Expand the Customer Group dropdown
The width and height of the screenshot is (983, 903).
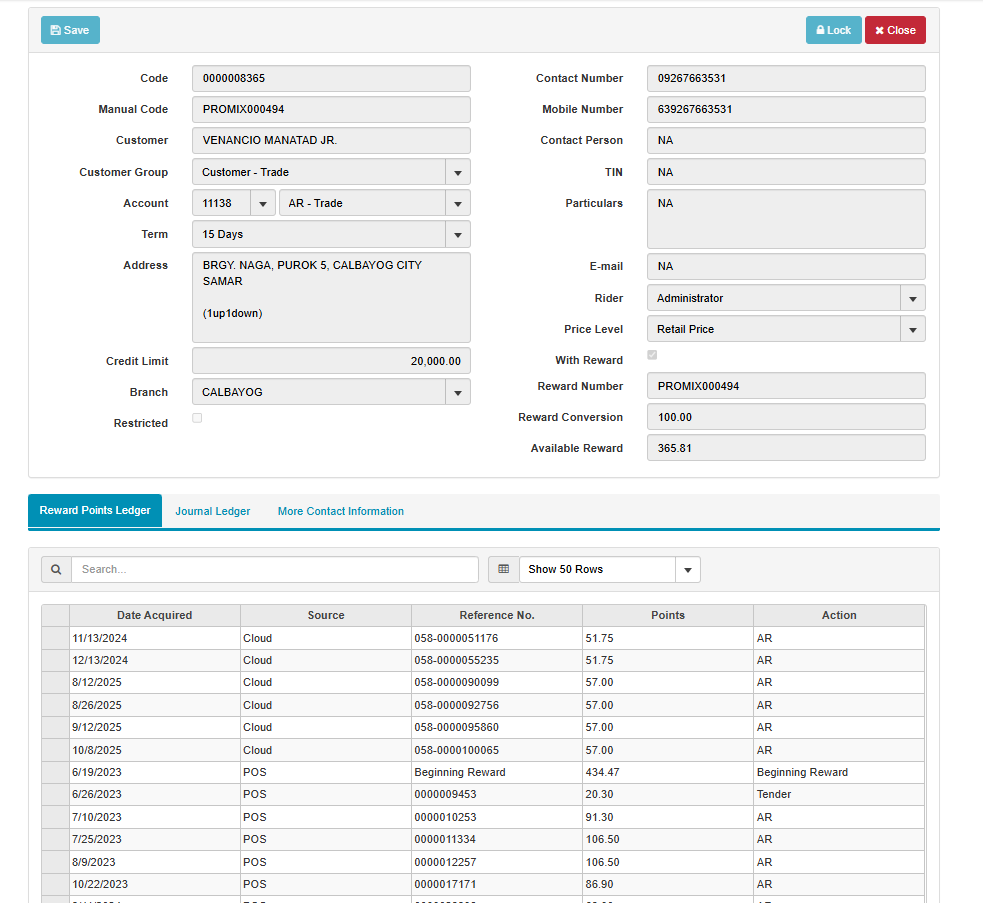click(x=457, y=172)
